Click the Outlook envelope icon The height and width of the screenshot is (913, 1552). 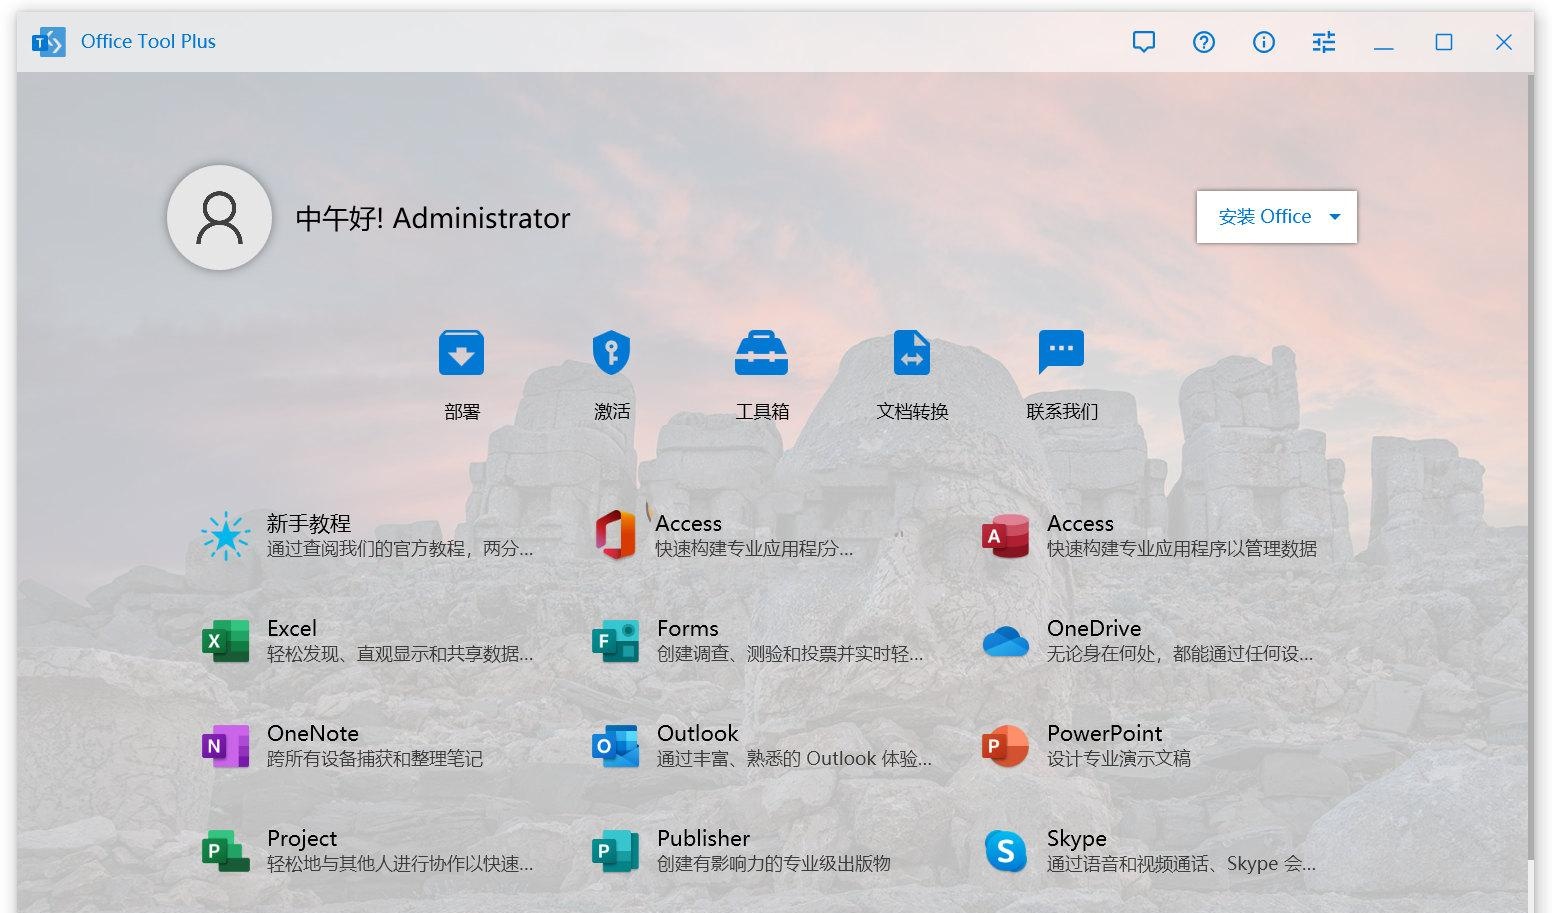(x=616, y=746)
